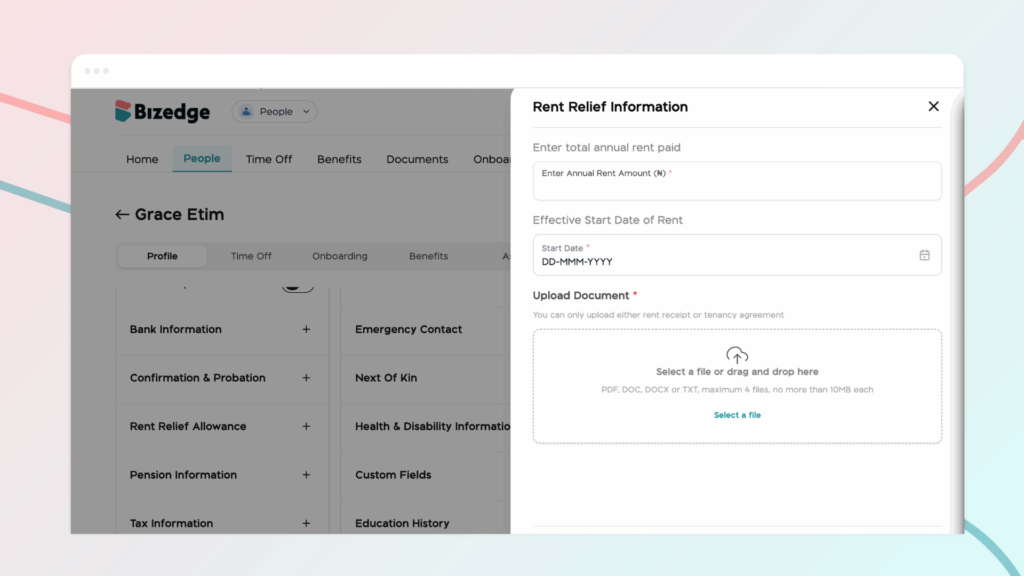The image size is (1024, 576).
Task: Open the Start Date calendar picker icon
Action: click(x=924, y=255)
